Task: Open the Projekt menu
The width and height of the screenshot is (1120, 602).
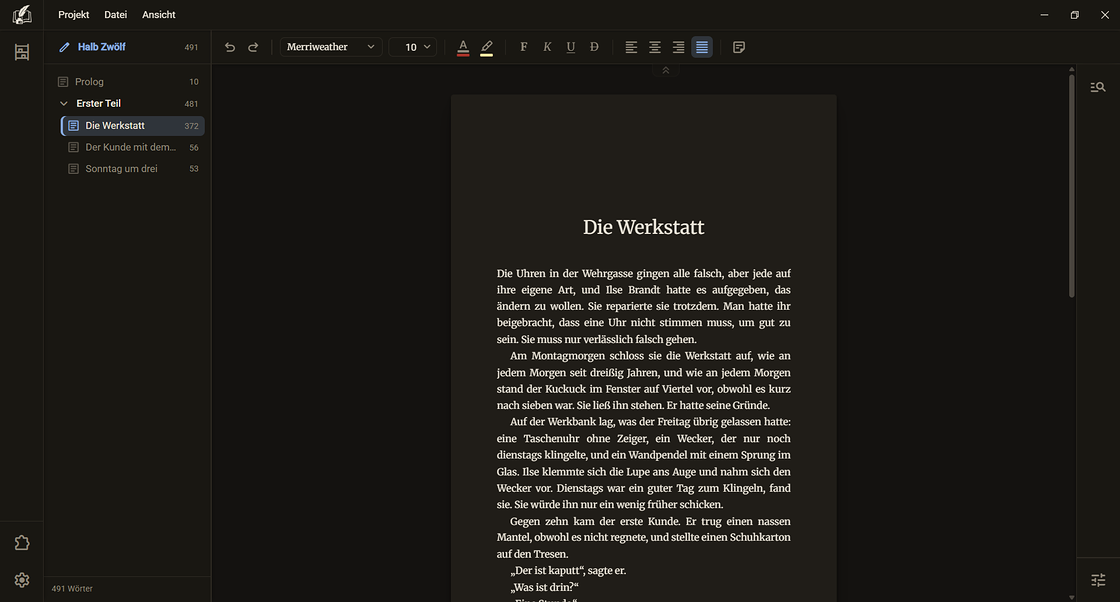Action: coord(74,14)
